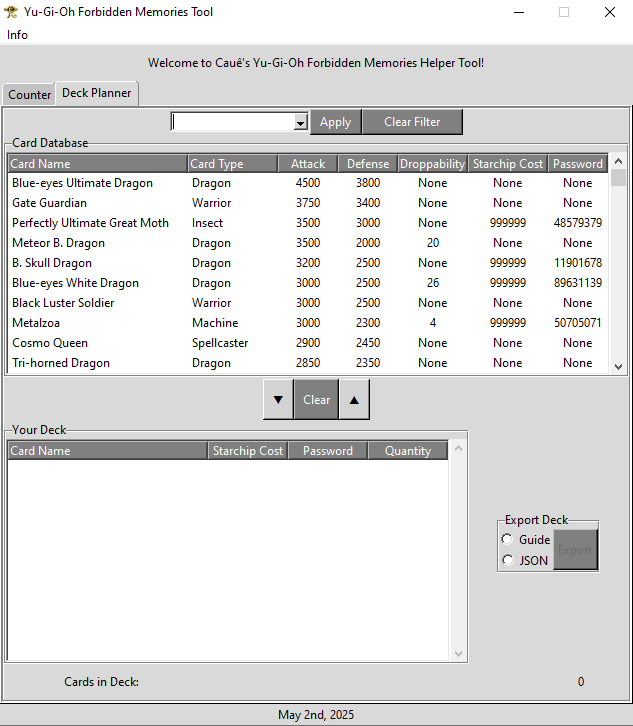Select the Cosmo Queen card
Viewport: 633px width, 726px height.
(307, 343)
